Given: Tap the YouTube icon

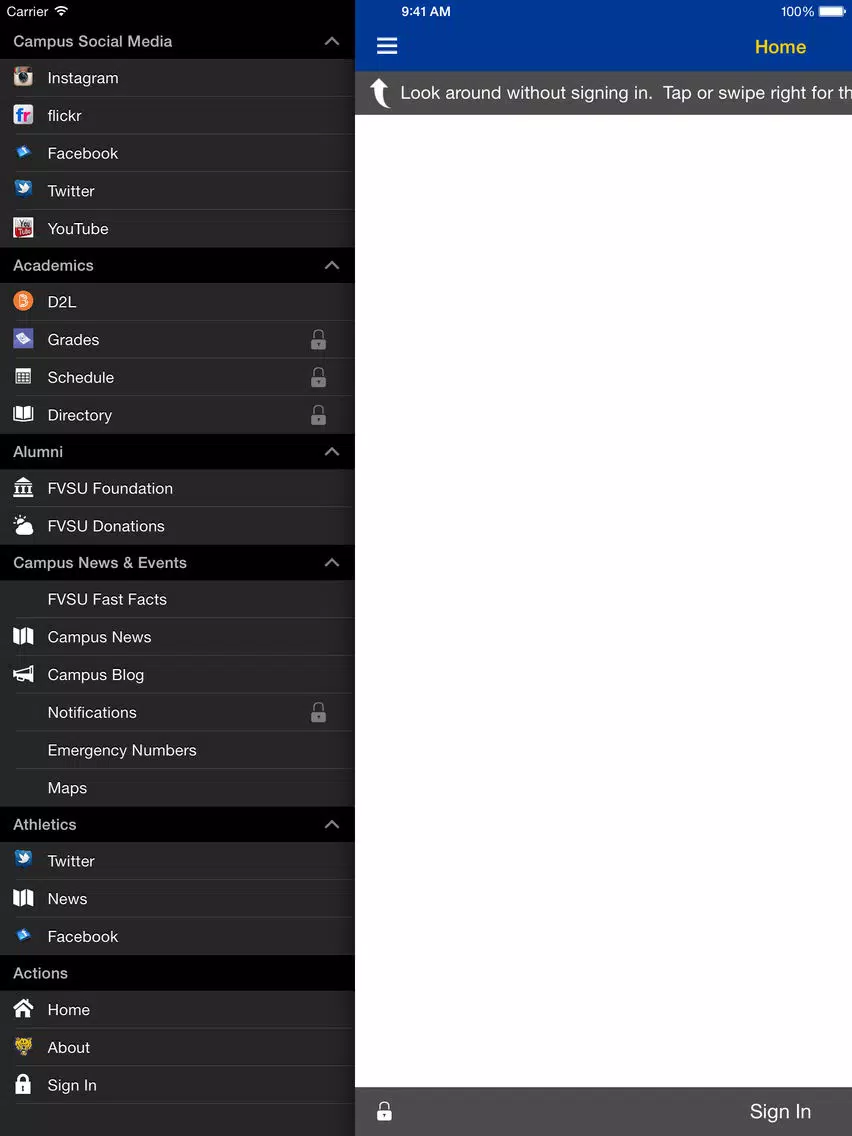Looking at the screenshot, I should [x=23, y=227].
